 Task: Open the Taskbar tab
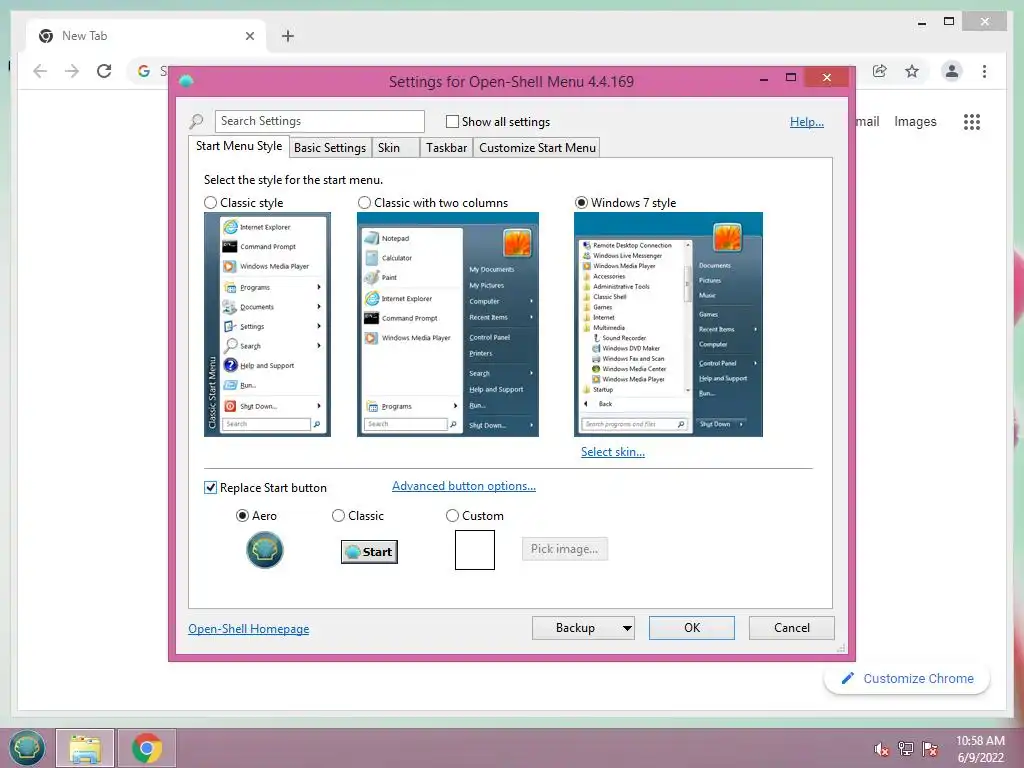[x=446, y=148]
